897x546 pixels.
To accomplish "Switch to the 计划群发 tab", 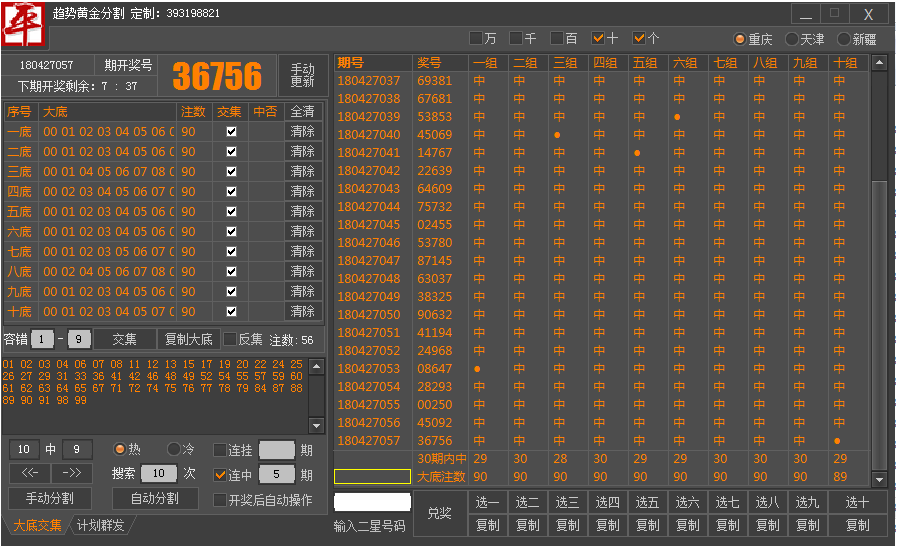I will [101, 525].
